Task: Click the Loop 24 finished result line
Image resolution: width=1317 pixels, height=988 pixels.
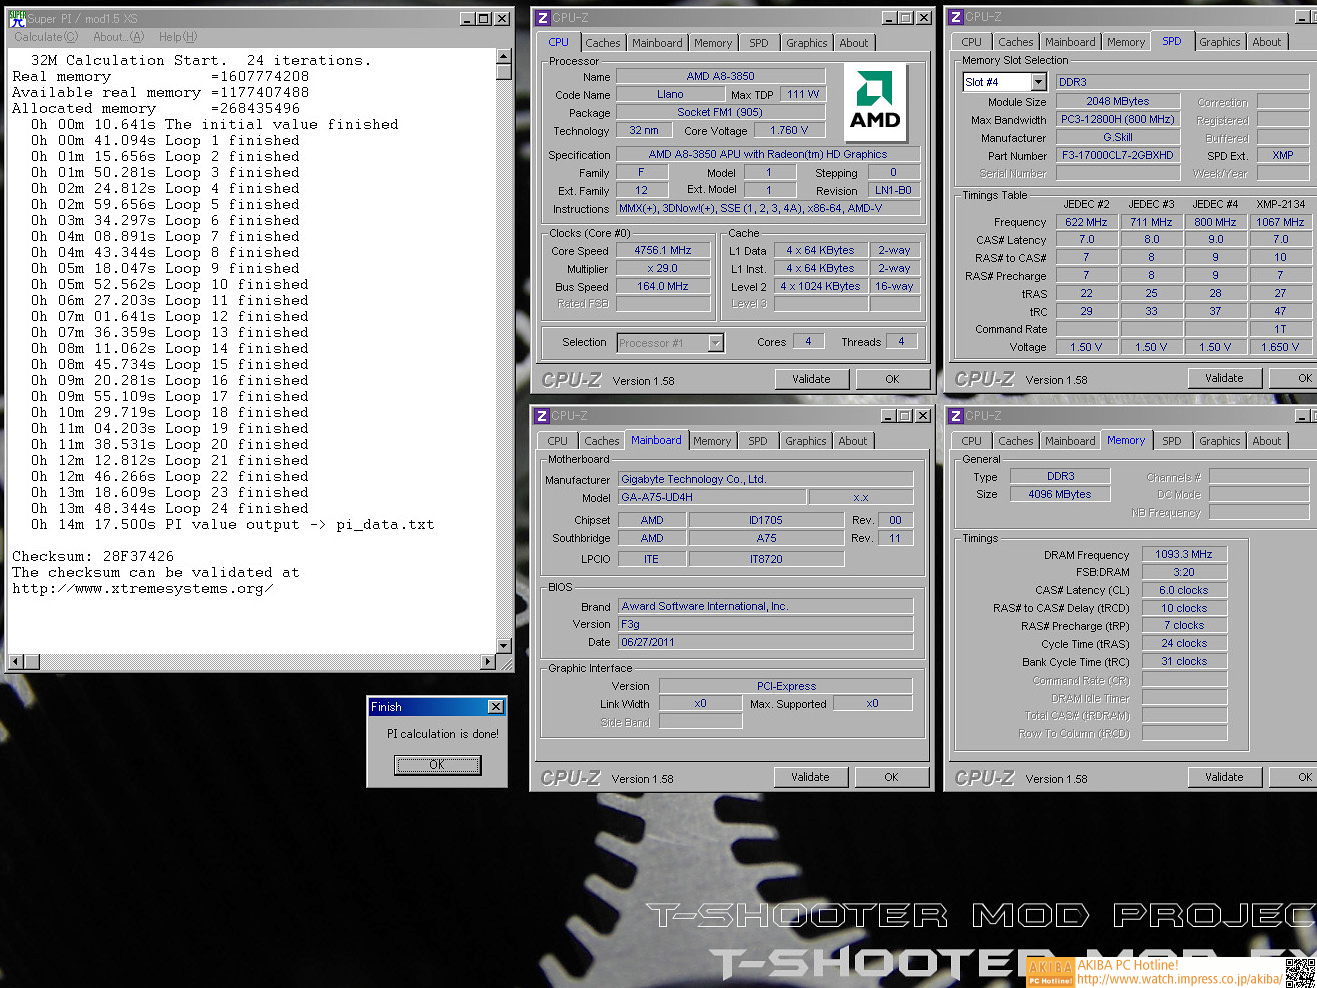Action: 170,509
